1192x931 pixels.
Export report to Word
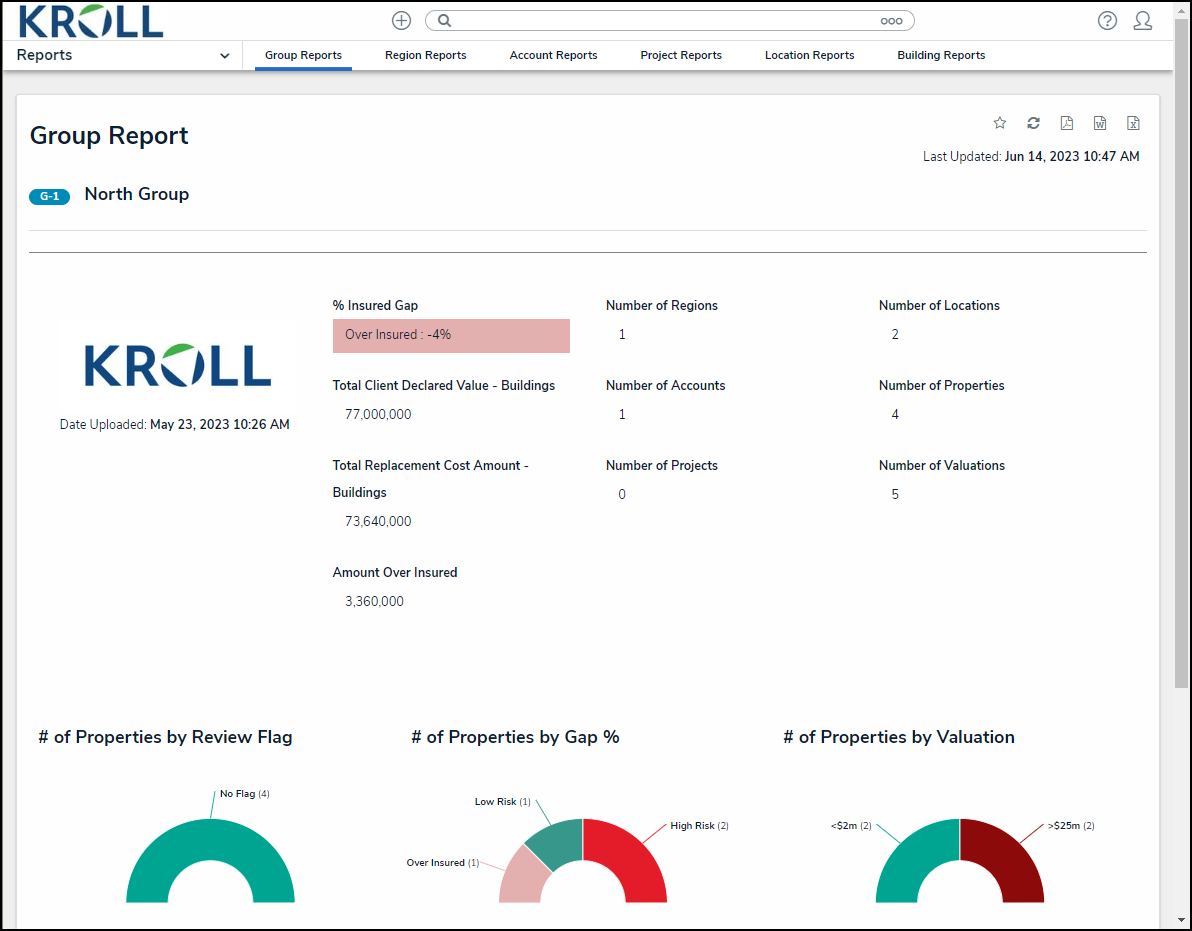click(1100, 122)
